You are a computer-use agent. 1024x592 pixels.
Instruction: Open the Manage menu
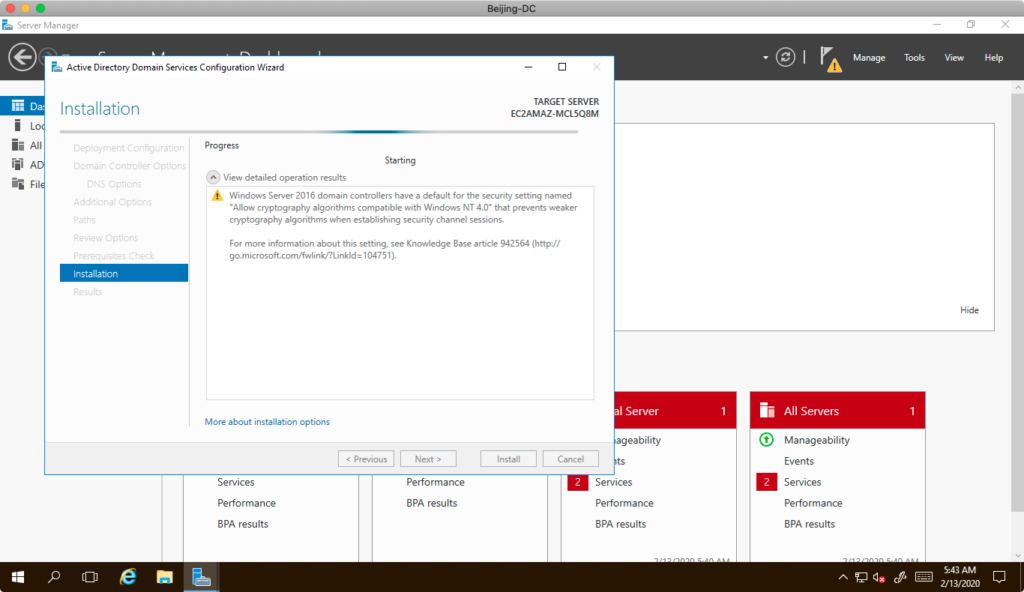(x=868, y=58)
